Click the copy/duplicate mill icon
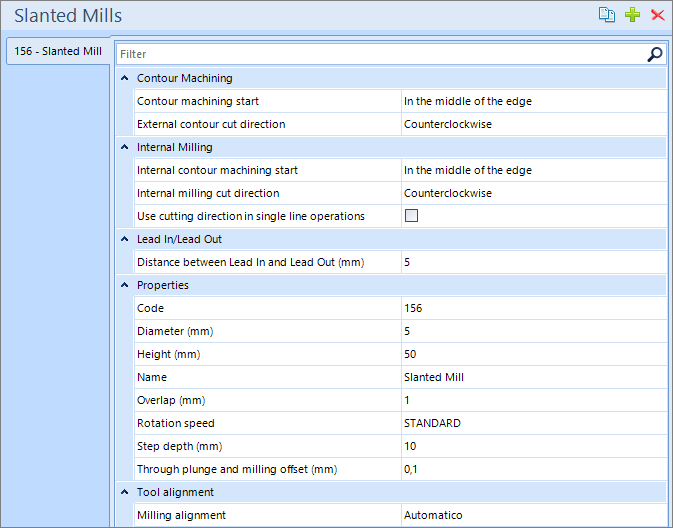 click(606, 15)
